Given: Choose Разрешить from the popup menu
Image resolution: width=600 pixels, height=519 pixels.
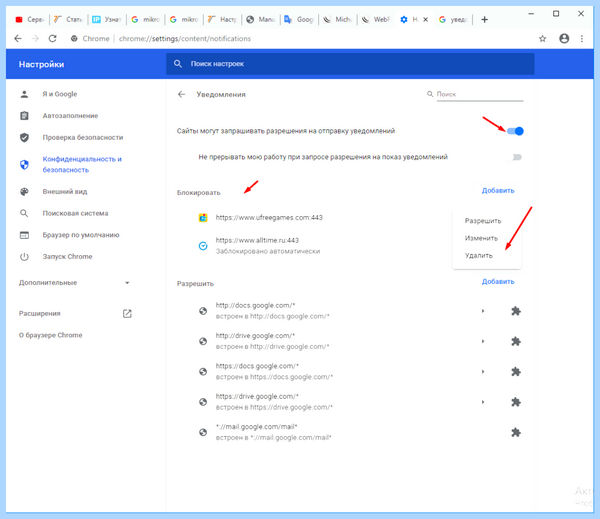Looking at the screenshot, I should pyautogui.click(x=483, y=220).
